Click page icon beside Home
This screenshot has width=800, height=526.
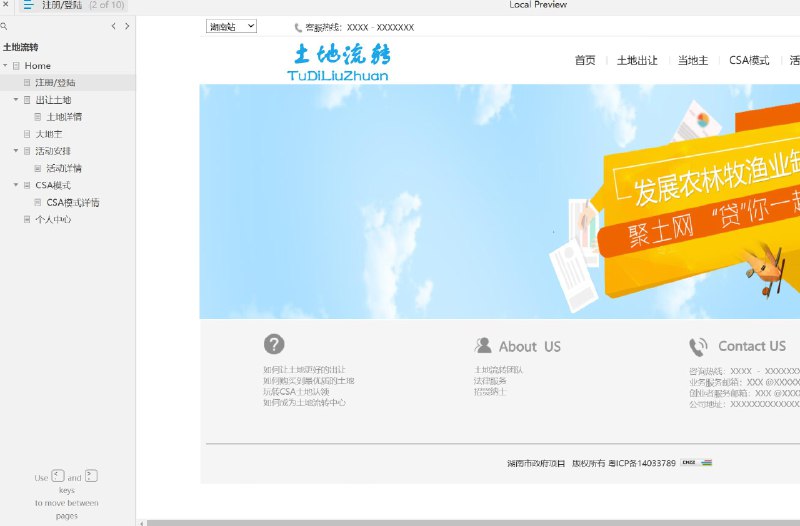tap(16, 66)
